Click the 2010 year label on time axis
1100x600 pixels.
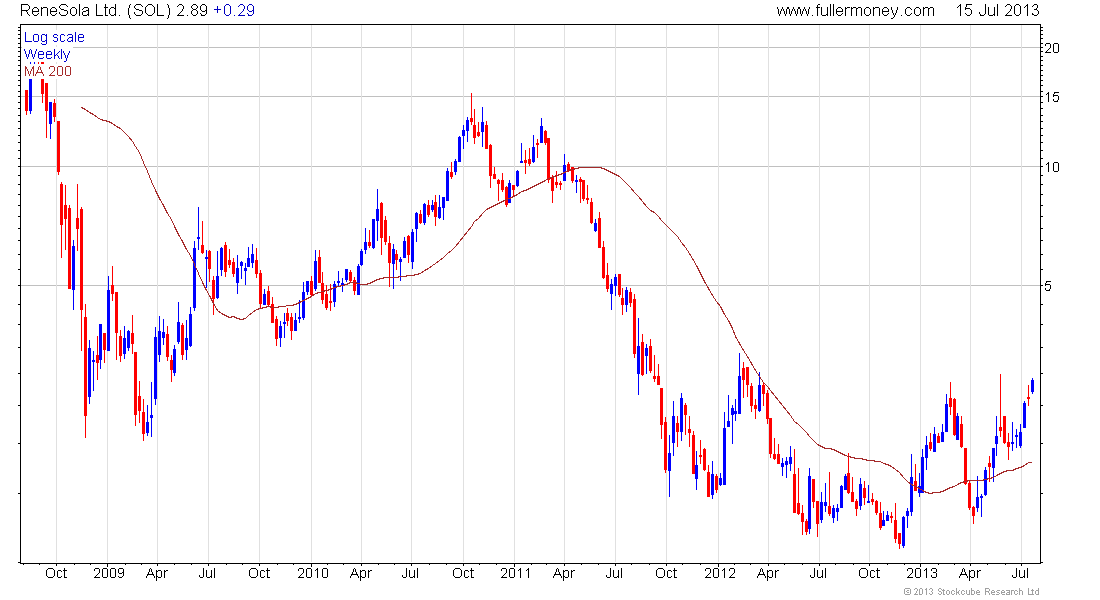(x=312, y=573)
